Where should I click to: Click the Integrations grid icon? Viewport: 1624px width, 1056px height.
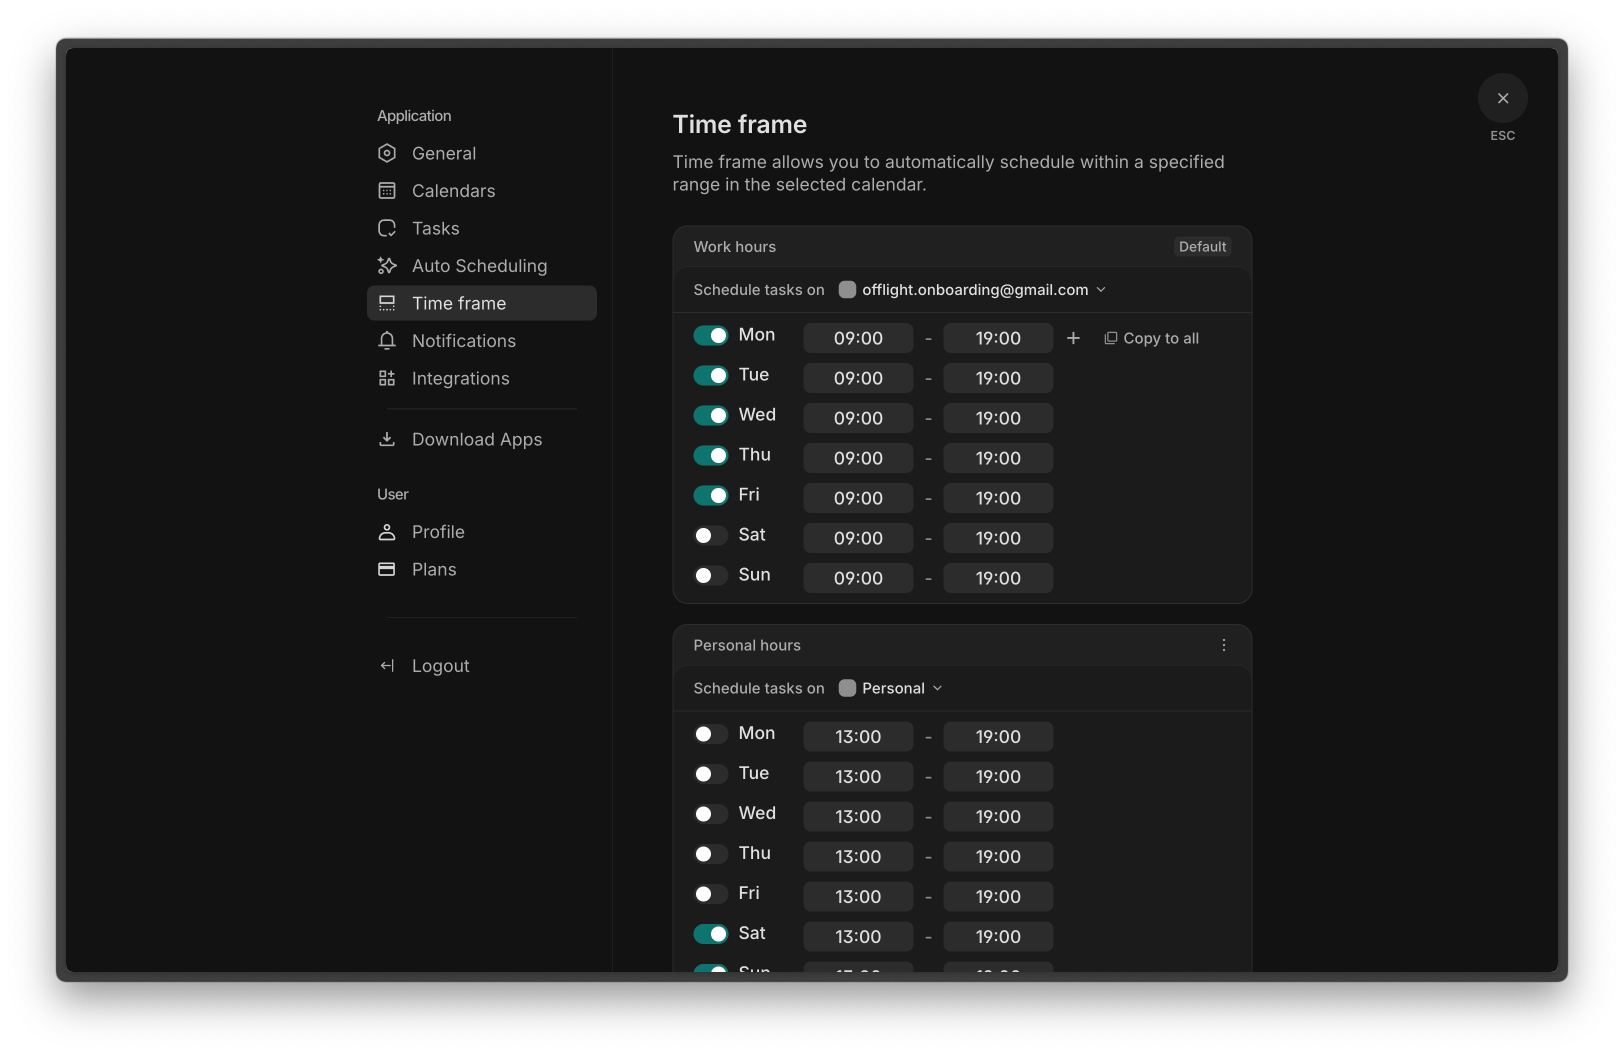[387, 378]
